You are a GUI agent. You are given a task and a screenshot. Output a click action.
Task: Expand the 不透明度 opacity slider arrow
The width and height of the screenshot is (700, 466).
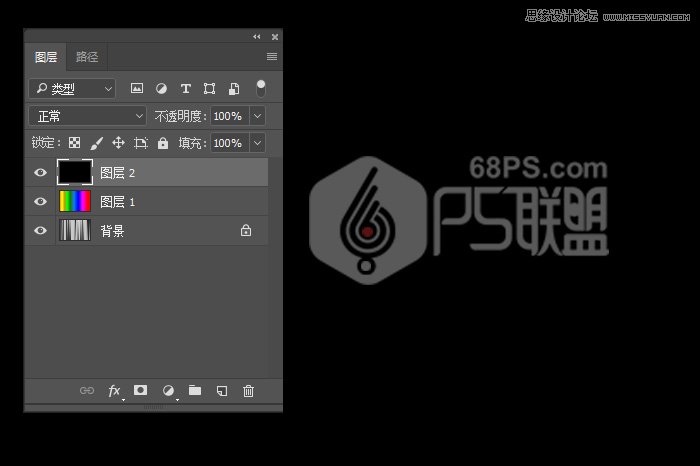[x=257, y=116]
